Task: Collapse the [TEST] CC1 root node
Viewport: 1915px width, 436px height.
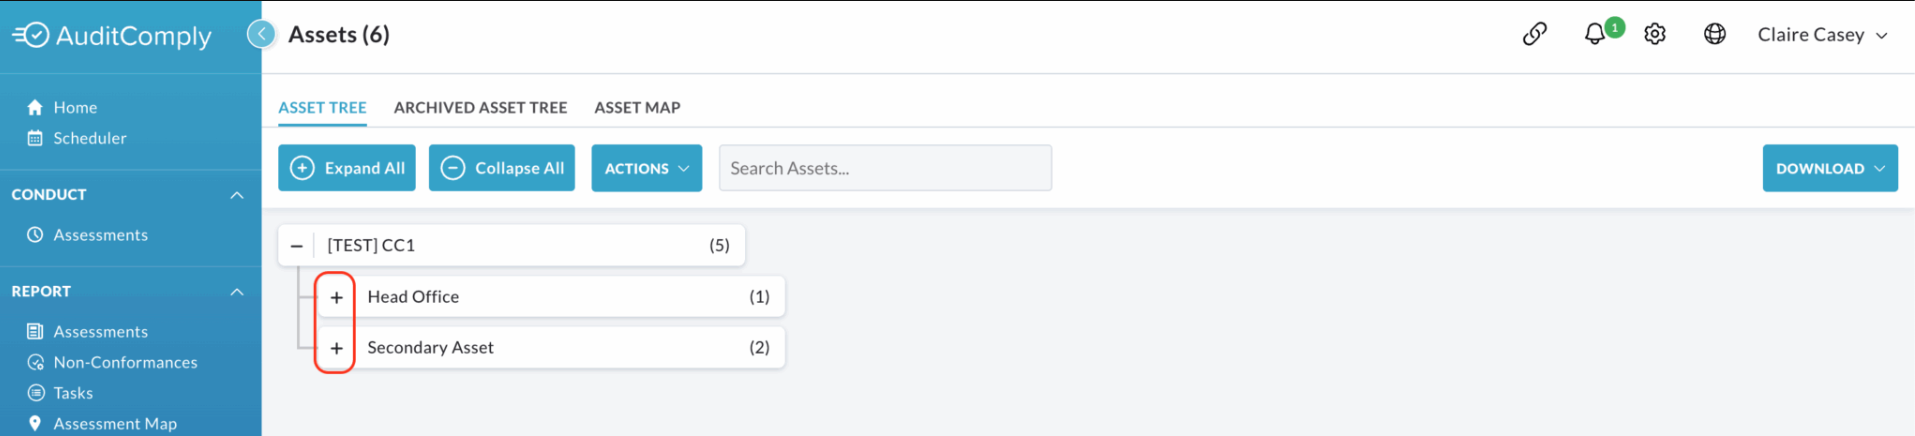Action: coord(296,245)
